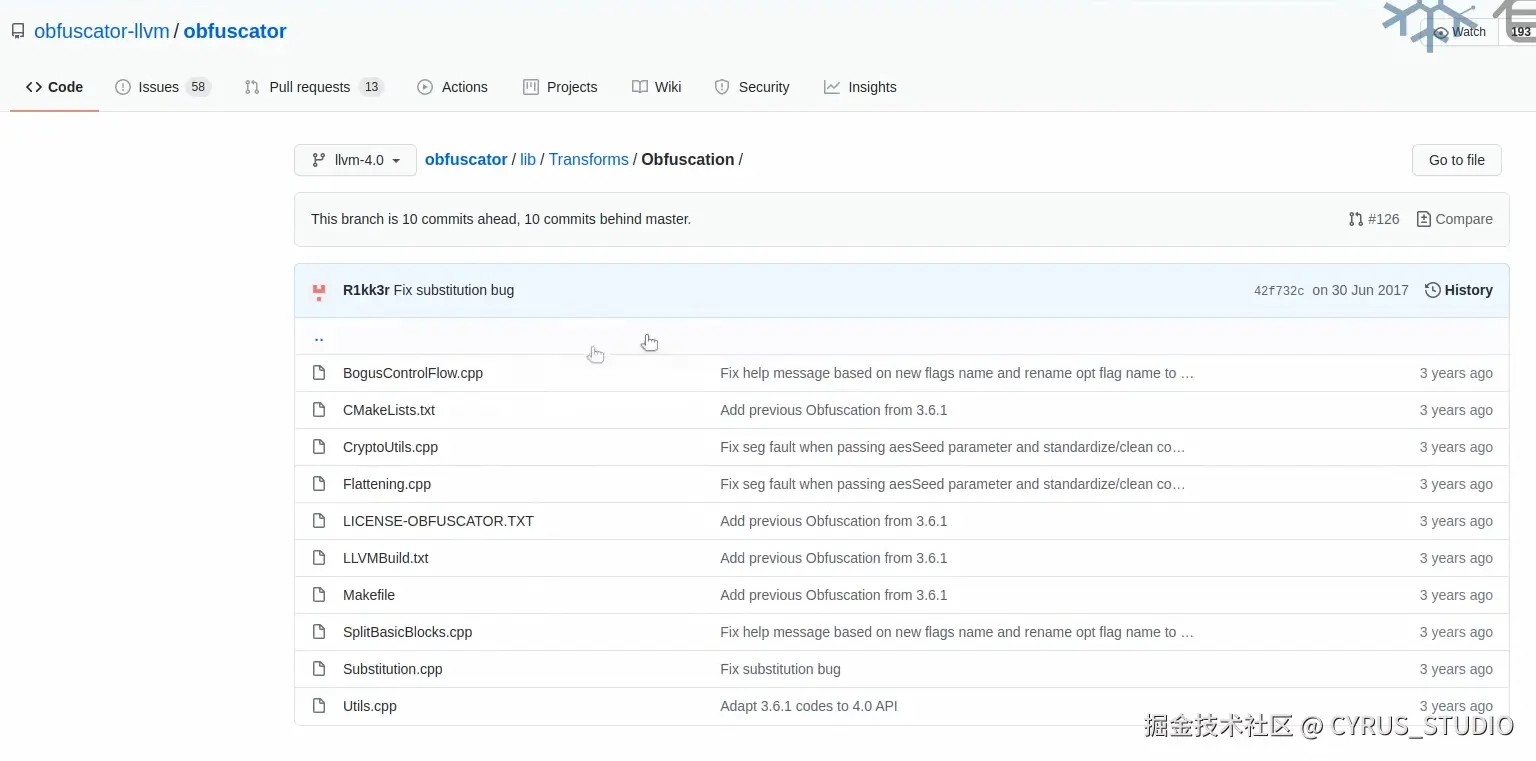Click the obfuscator breadcrumb link
Screen dimensions: 1536x761
pyautogui.click(x=466, y=160)
